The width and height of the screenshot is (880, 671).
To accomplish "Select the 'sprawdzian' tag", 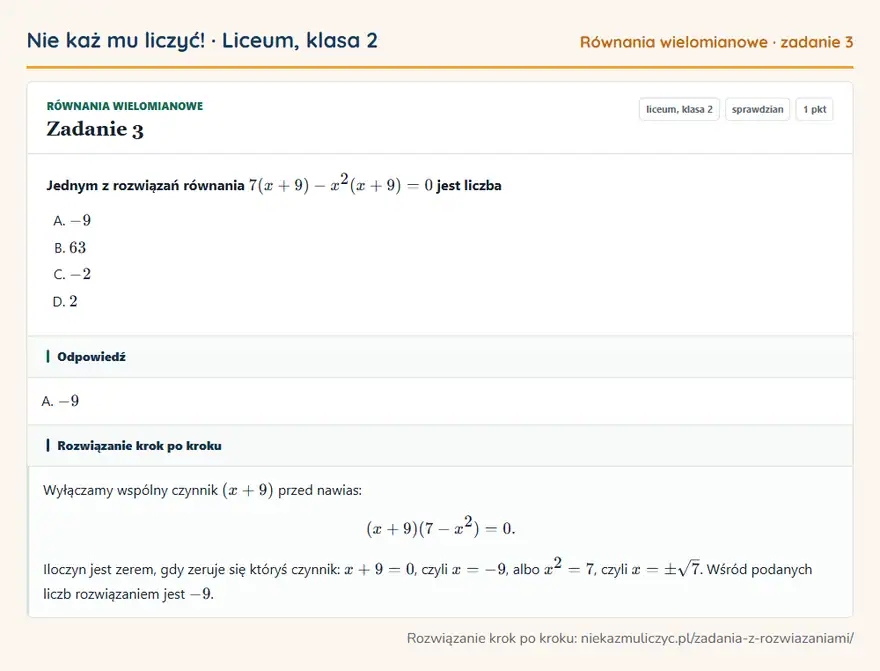I will point(757,109).
